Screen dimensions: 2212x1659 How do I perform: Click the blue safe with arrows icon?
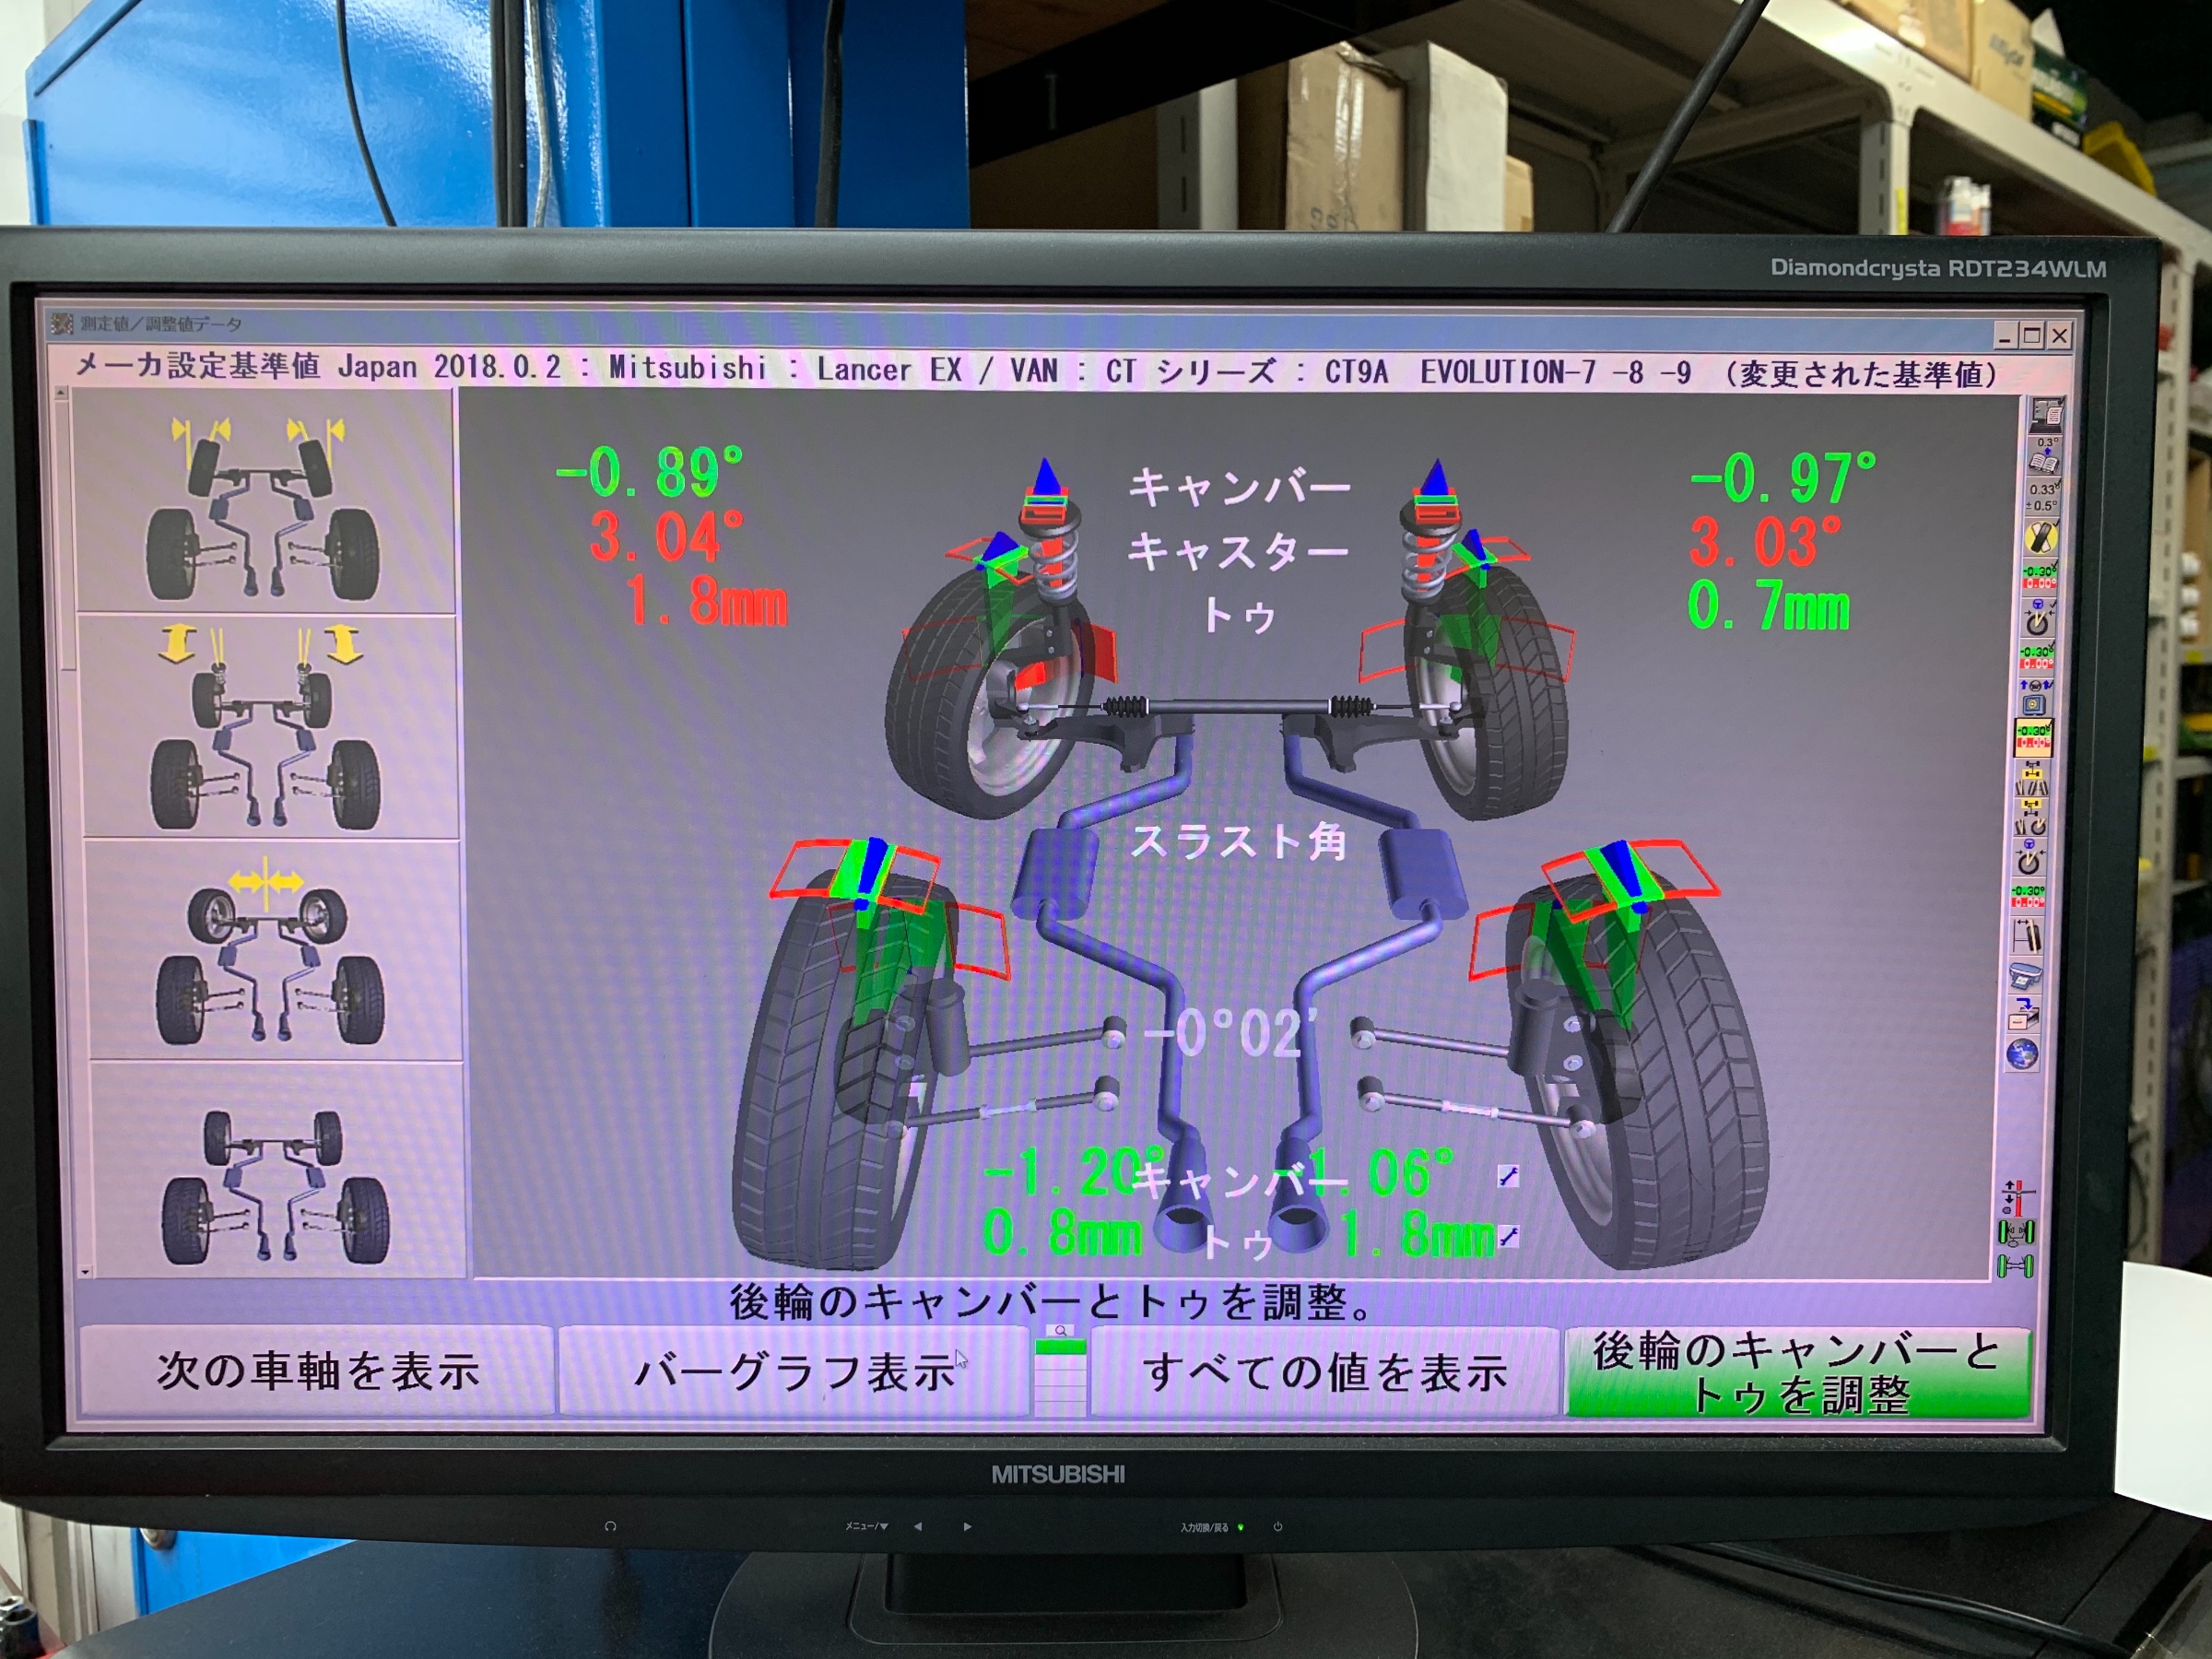pos(2035,696)
